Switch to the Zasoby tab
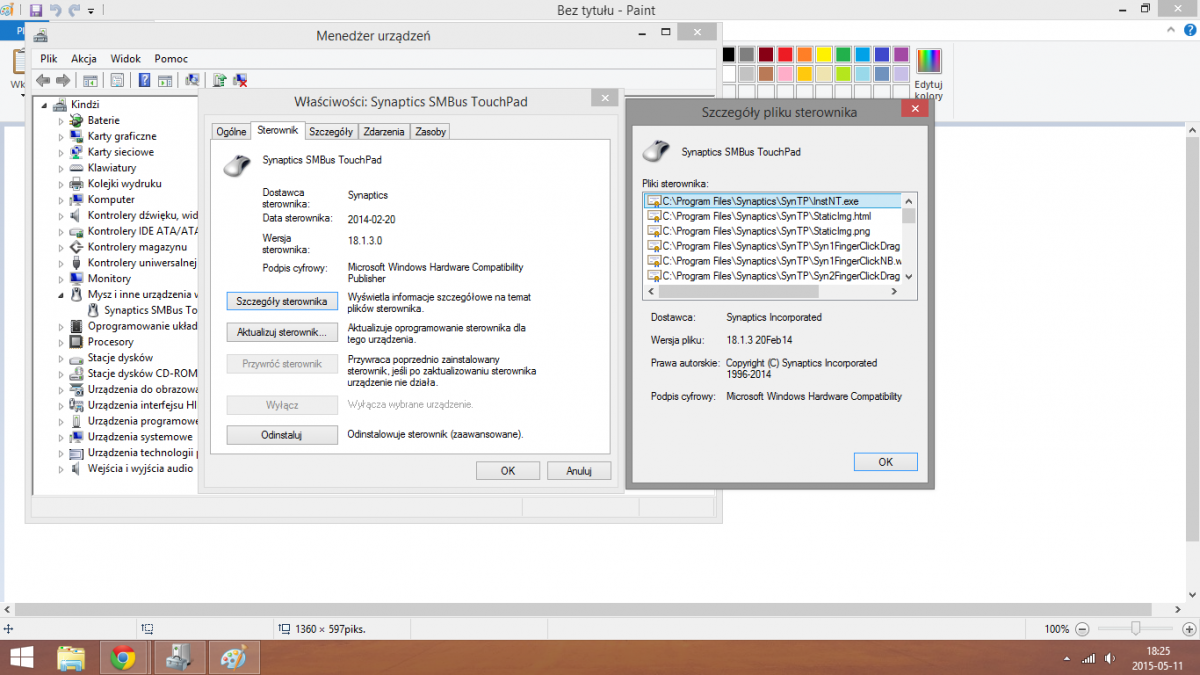Viewport: 1200px width, 675px height. [430, 131]
